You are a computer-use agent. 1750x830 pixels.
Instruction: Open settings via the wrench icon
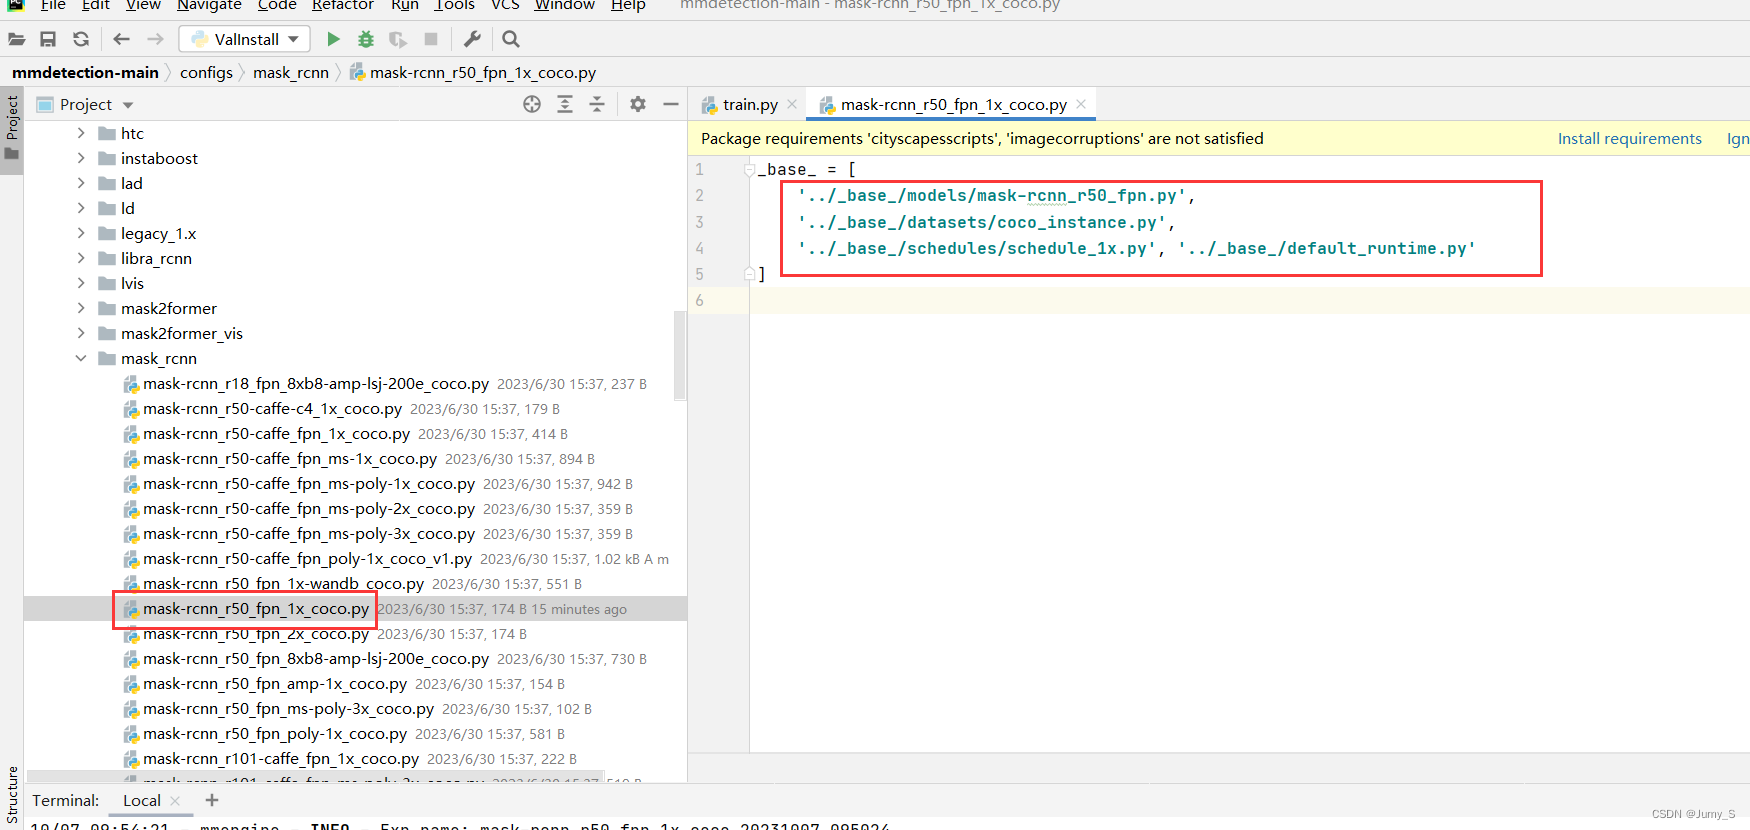(472, 39)
